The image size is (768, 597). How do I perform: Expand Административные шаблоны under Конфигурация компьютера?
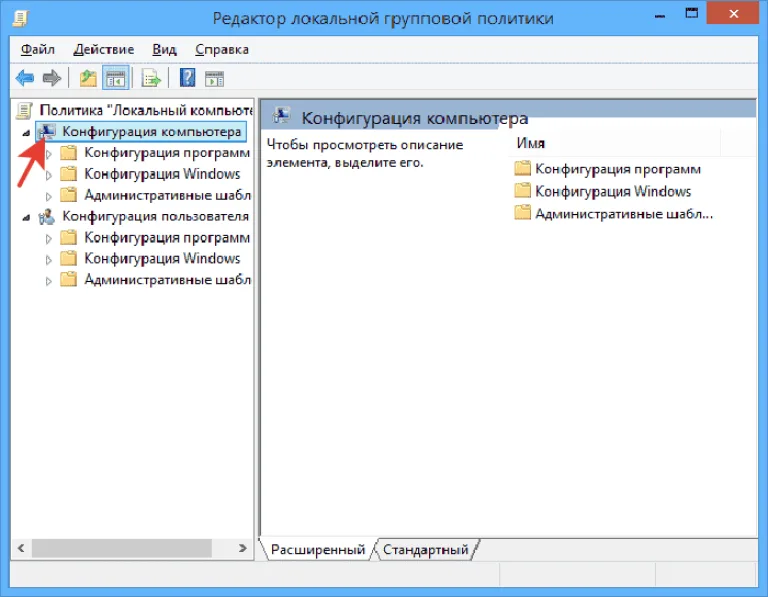pos(48,196)
